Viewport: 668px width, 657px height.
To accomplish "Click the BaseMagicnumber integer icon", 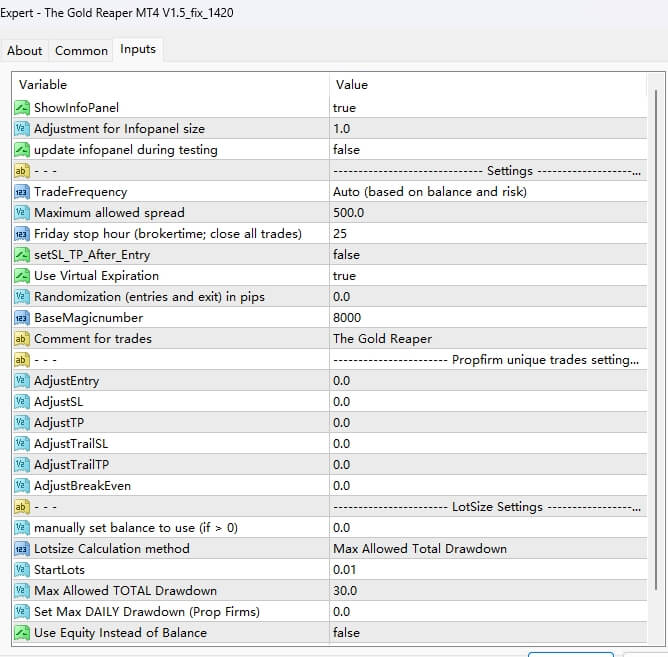I will click(22, 318).
